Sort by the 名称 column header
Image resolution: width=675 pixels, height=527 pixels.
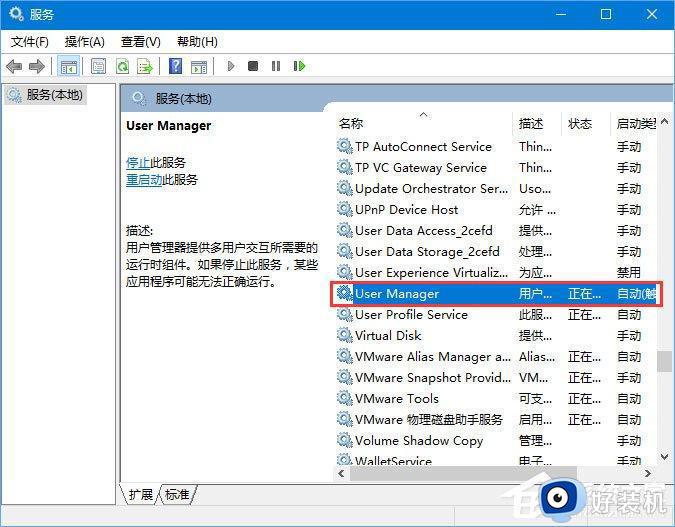coord(423,124)
